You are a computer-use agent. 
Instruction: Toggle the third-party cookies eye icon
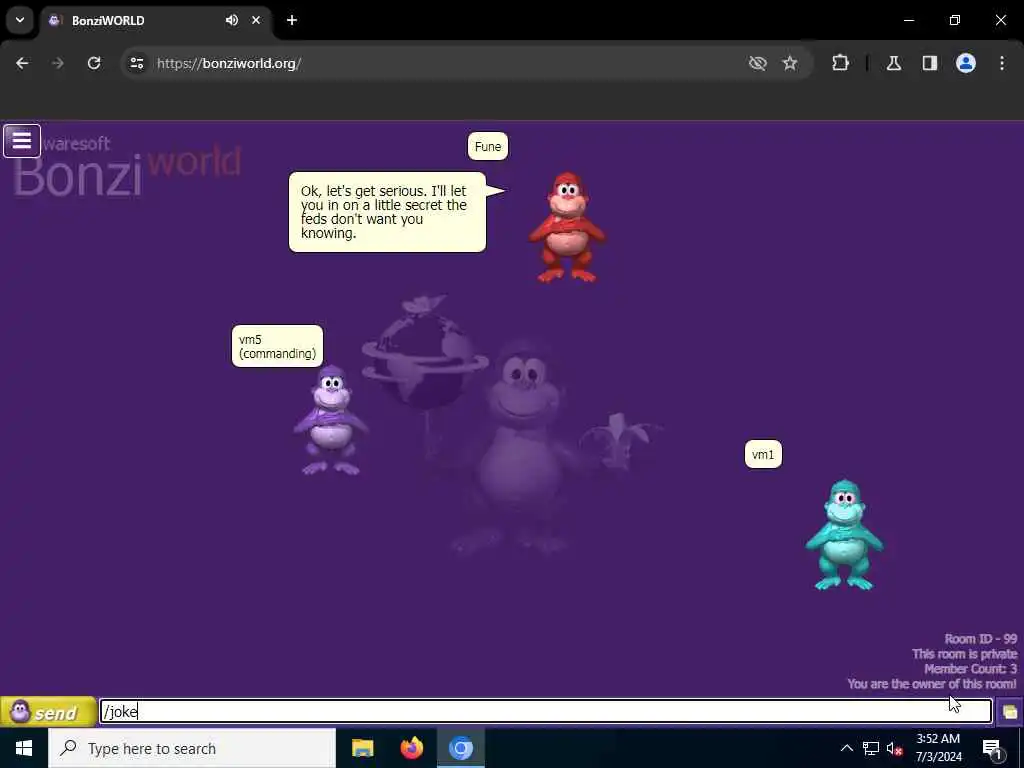(758, 63)
